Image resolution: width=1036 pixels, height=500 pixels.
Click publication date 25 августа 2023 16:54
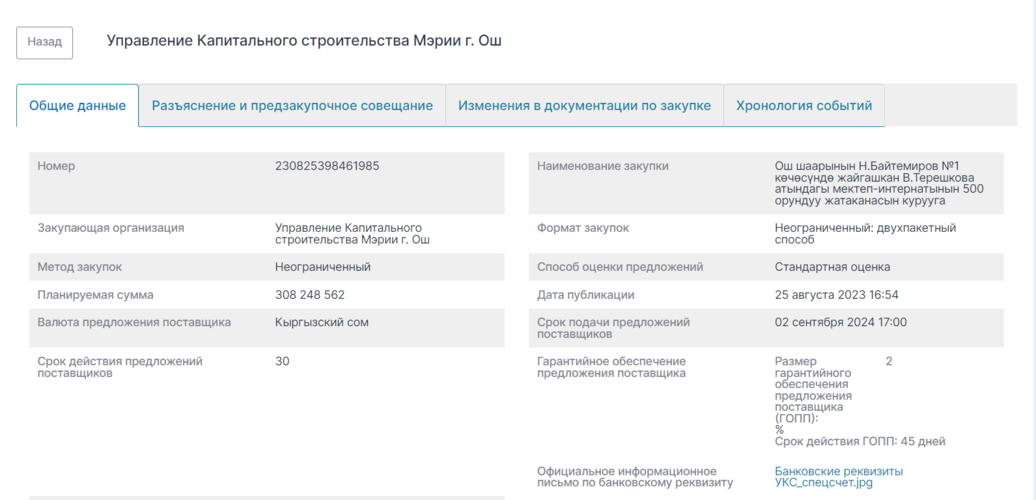click(x=836, y=295)
